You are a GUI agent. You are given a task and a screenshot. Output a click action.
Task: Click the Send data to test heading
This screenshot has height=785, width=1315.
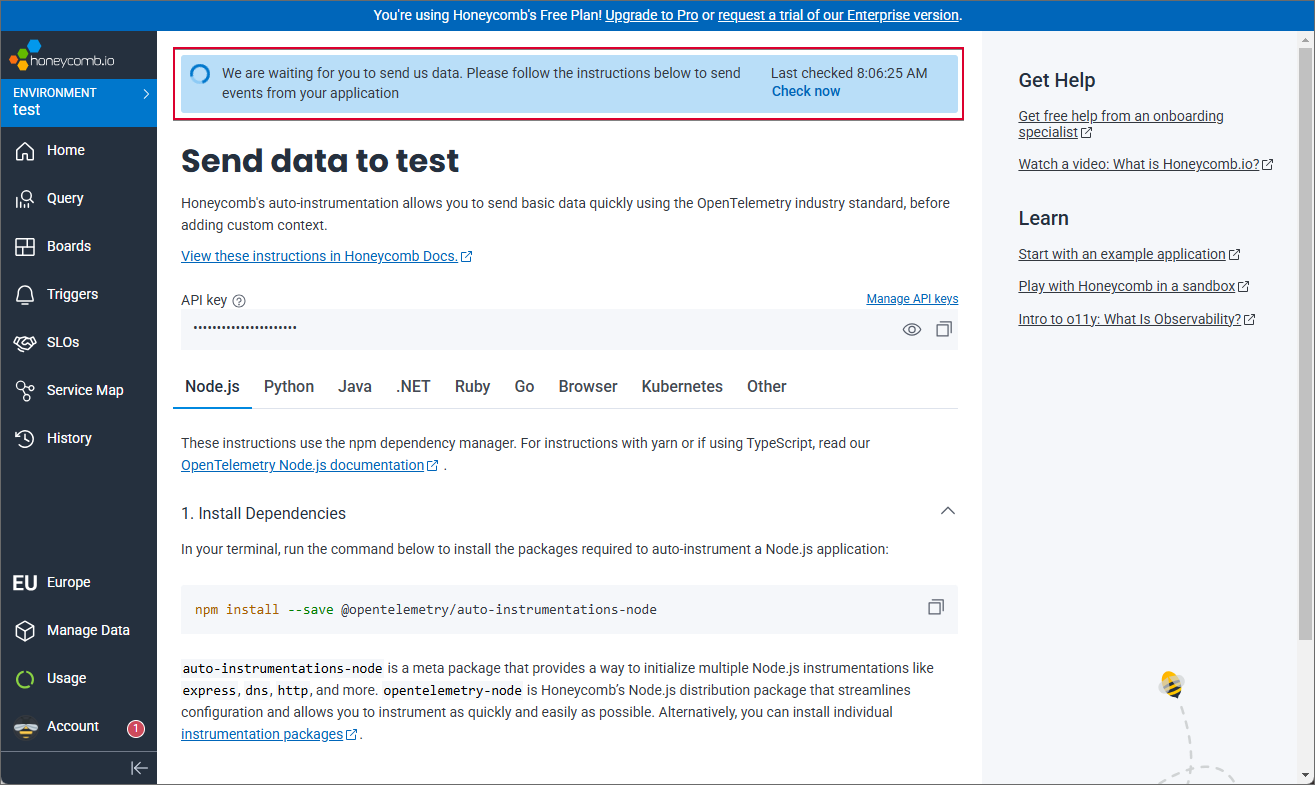coord(320,161)
